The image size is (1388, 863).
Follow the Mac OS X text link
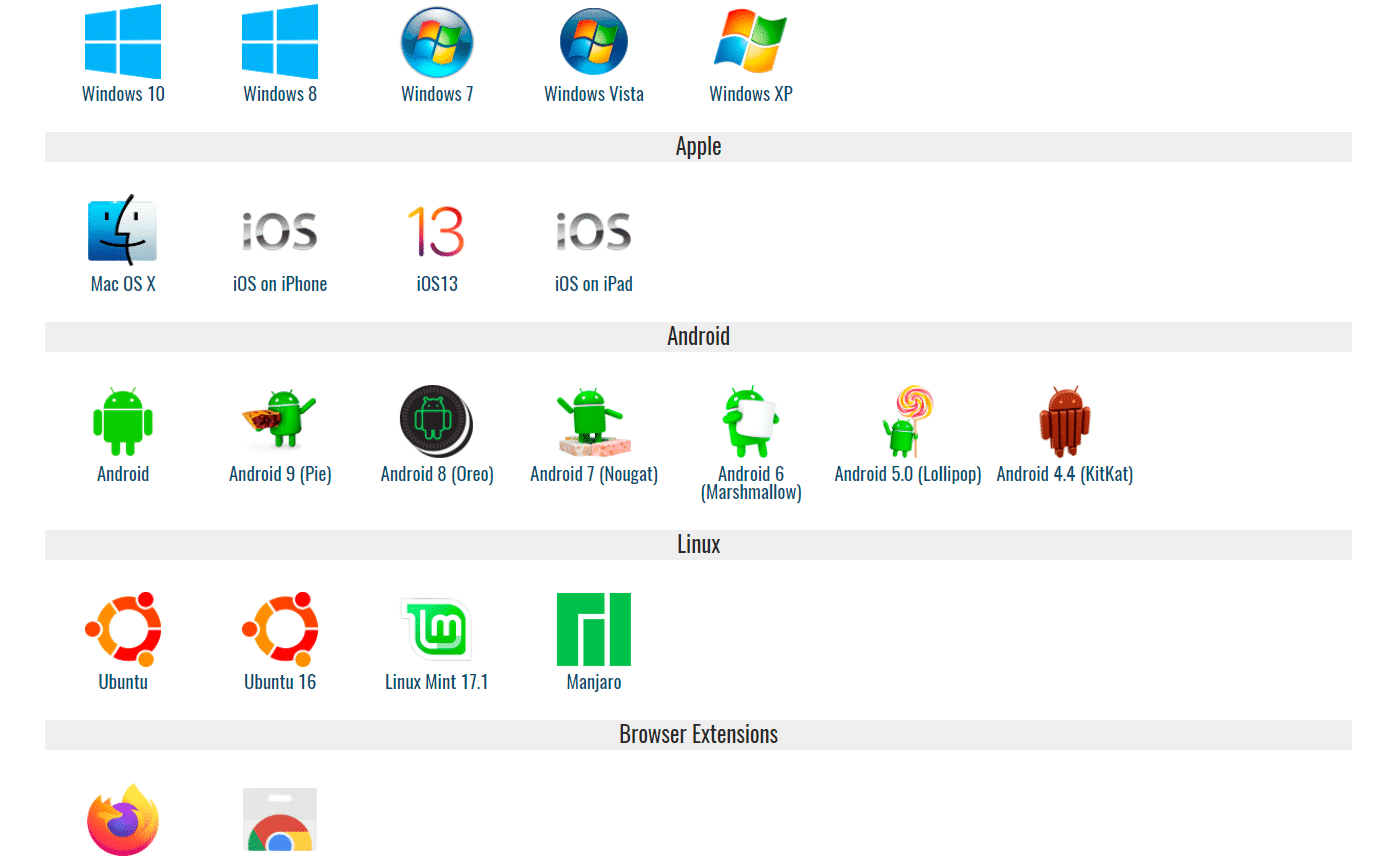click(x=123, y=284)
